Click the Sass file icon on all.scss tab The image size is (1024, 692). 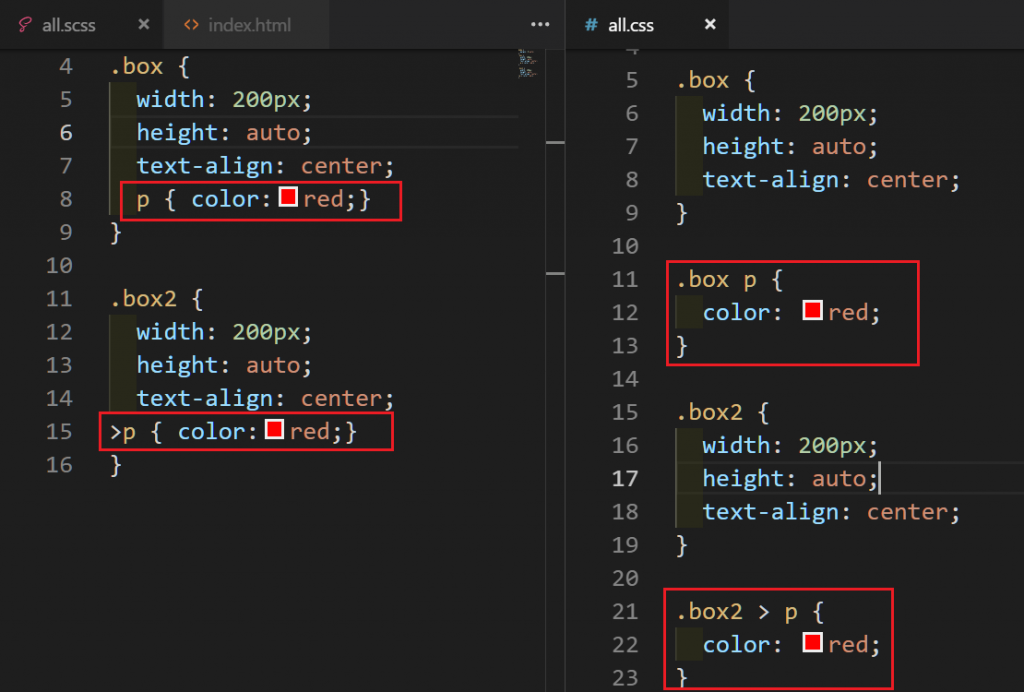pyautogui.click(x=25, y=25)
